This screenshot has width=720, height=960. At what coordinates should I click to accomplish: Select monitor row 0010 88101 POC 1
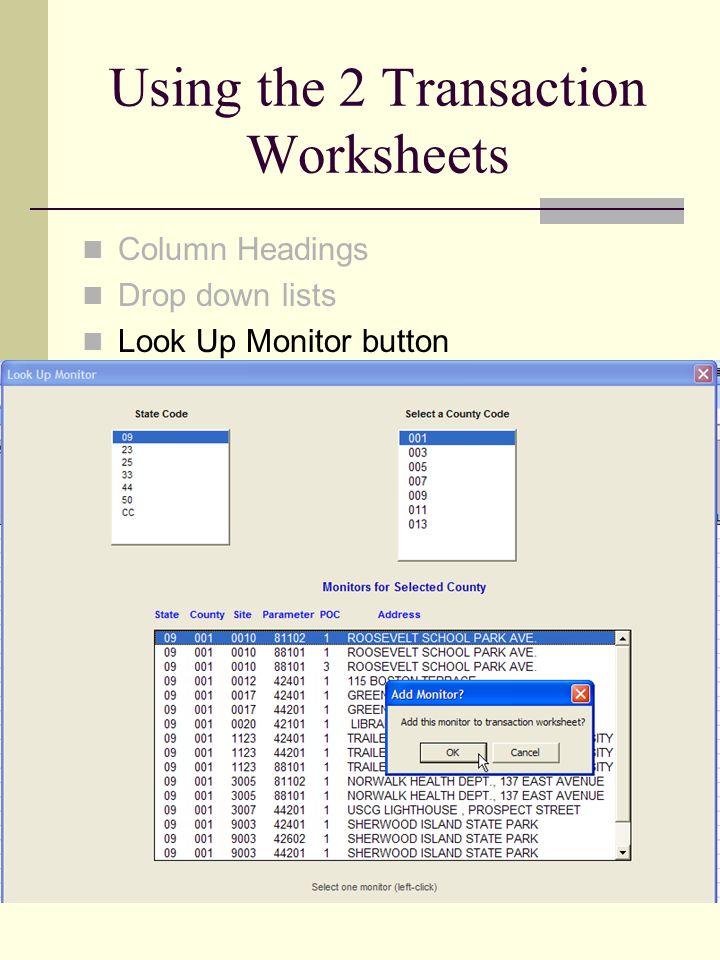point(385,653)
